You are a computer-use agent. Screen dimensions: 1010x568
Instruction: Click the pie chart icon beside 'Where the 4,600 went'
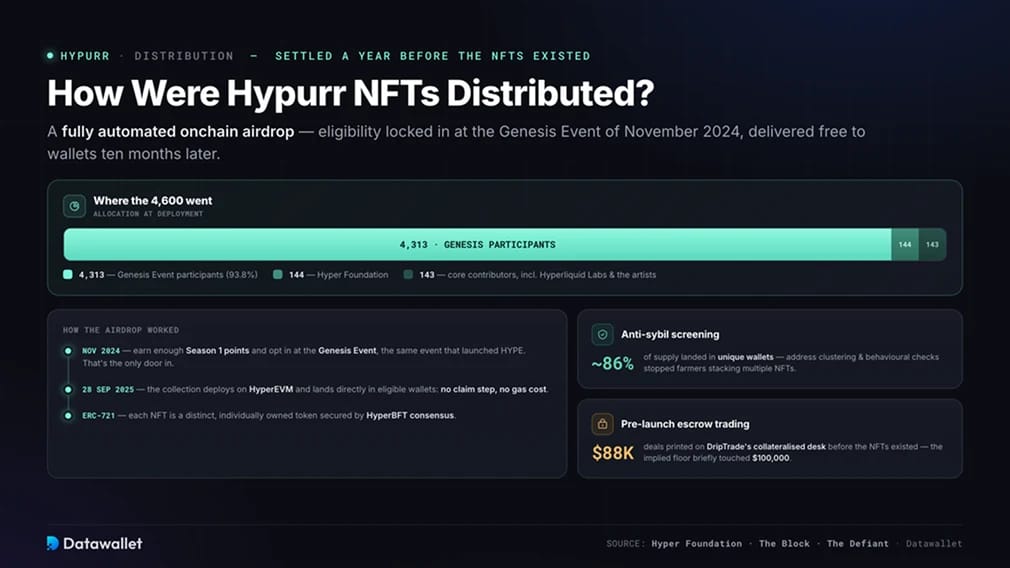[74, 206]
